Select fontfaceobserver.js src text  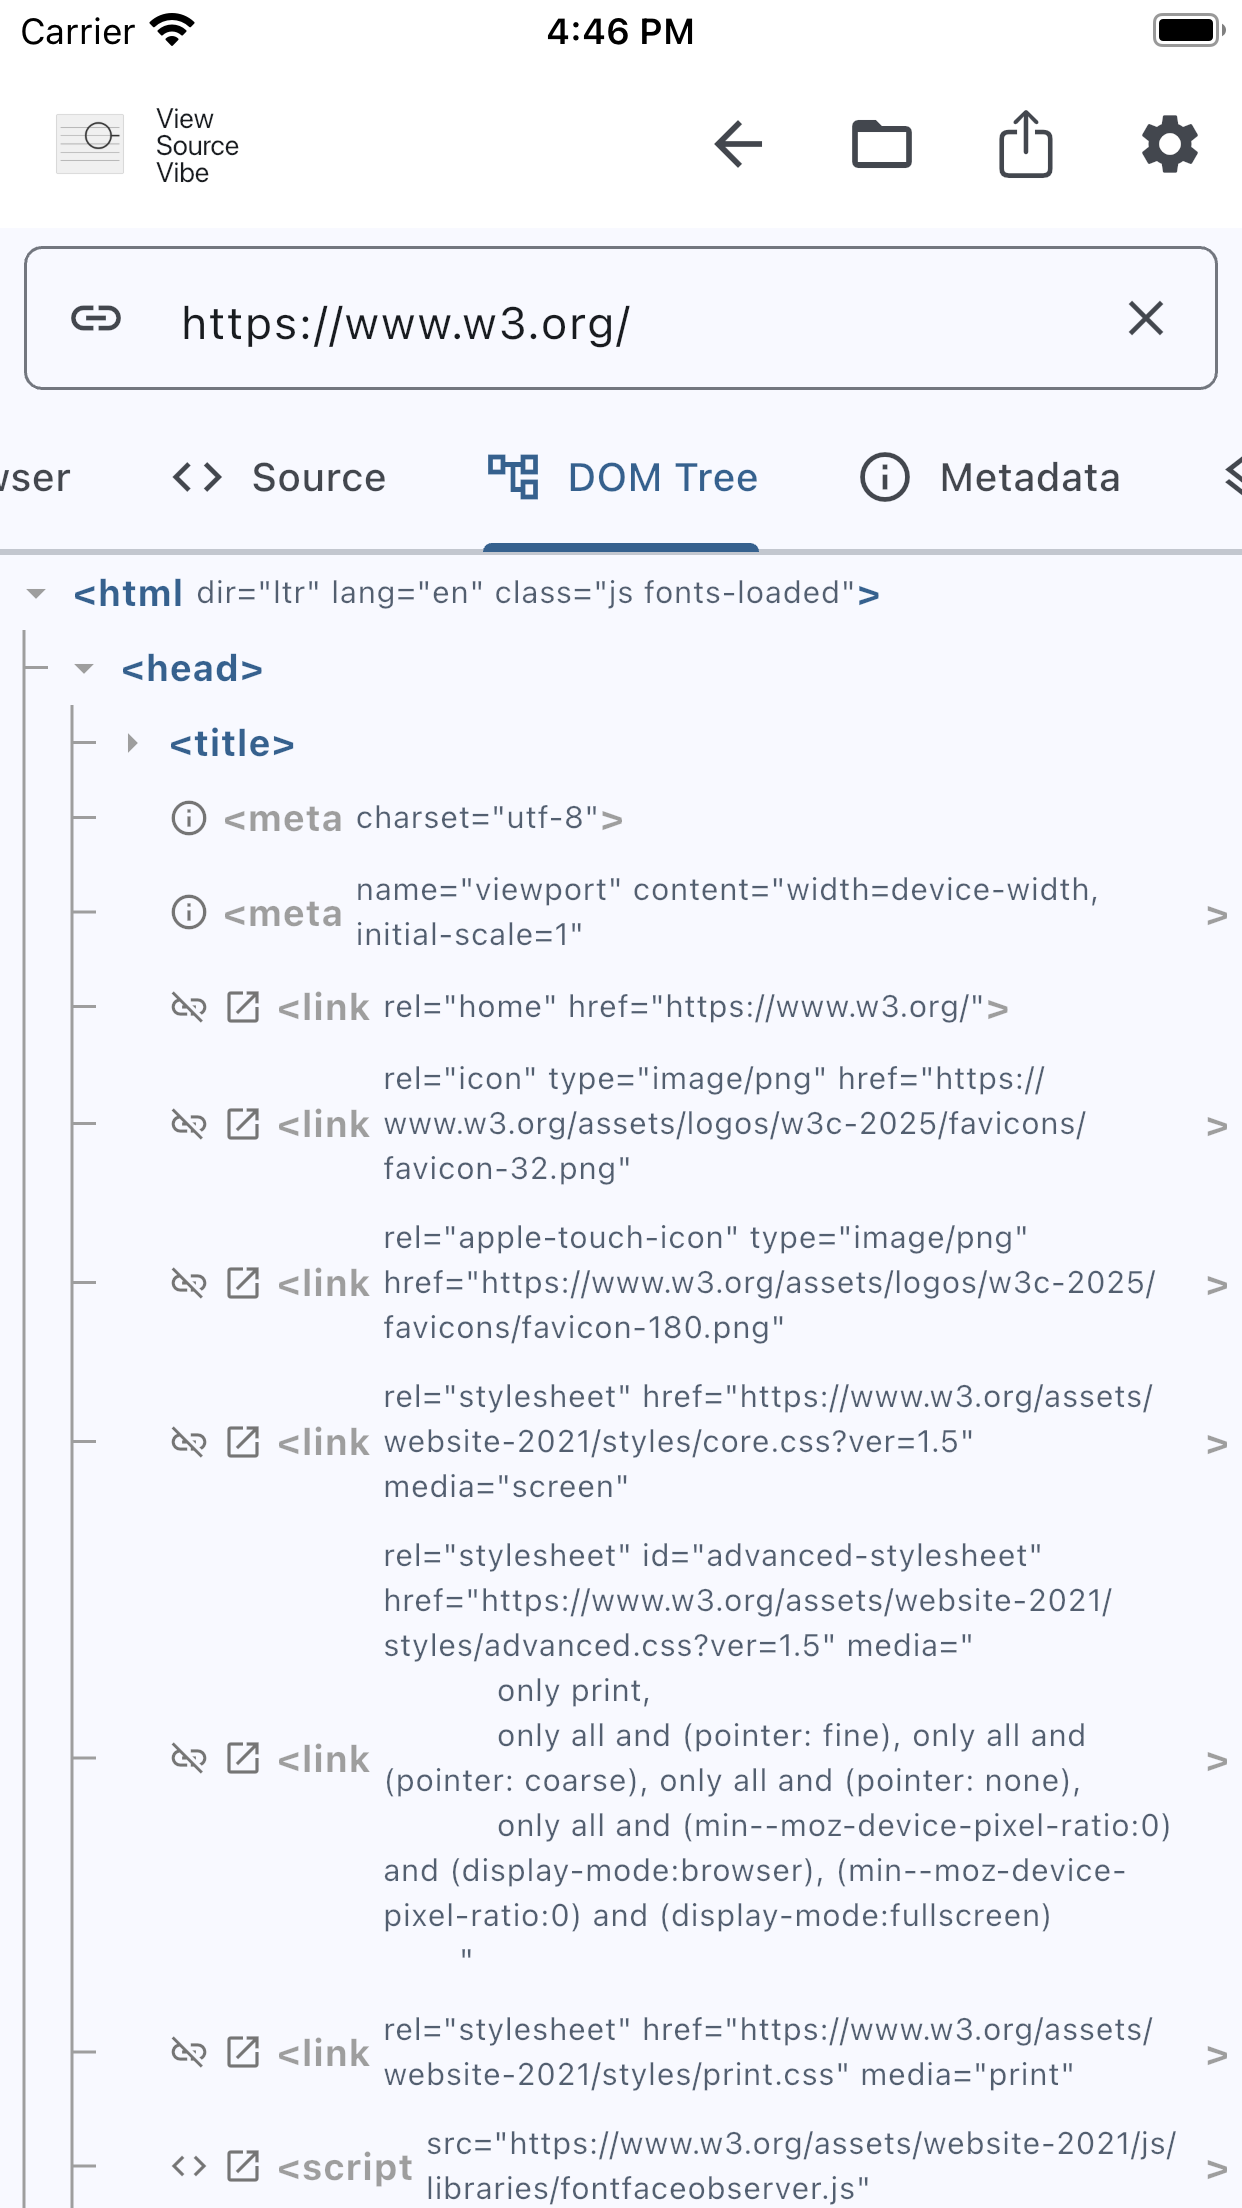(801, 2166)
